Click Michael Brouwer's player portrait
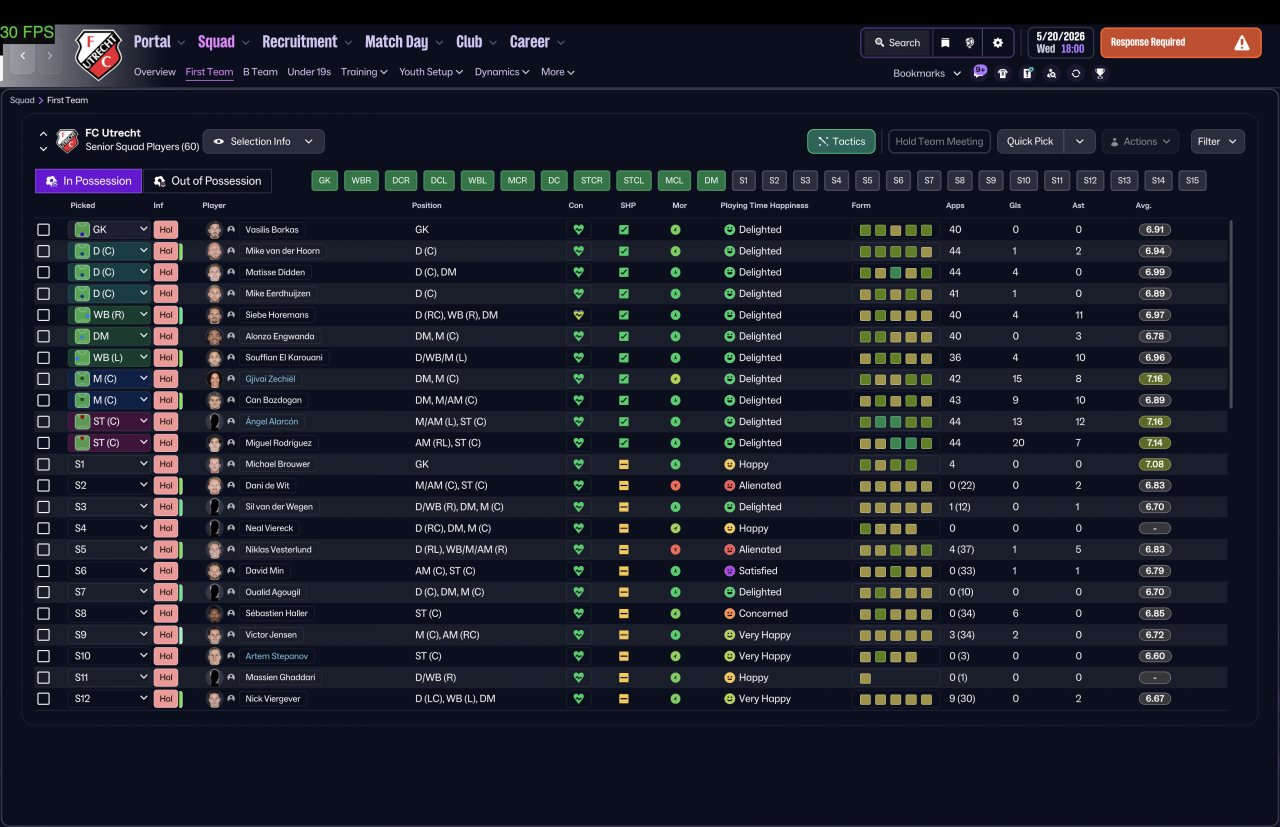The height and width of the screenshot is (827, 1280). tap(214, 464)
